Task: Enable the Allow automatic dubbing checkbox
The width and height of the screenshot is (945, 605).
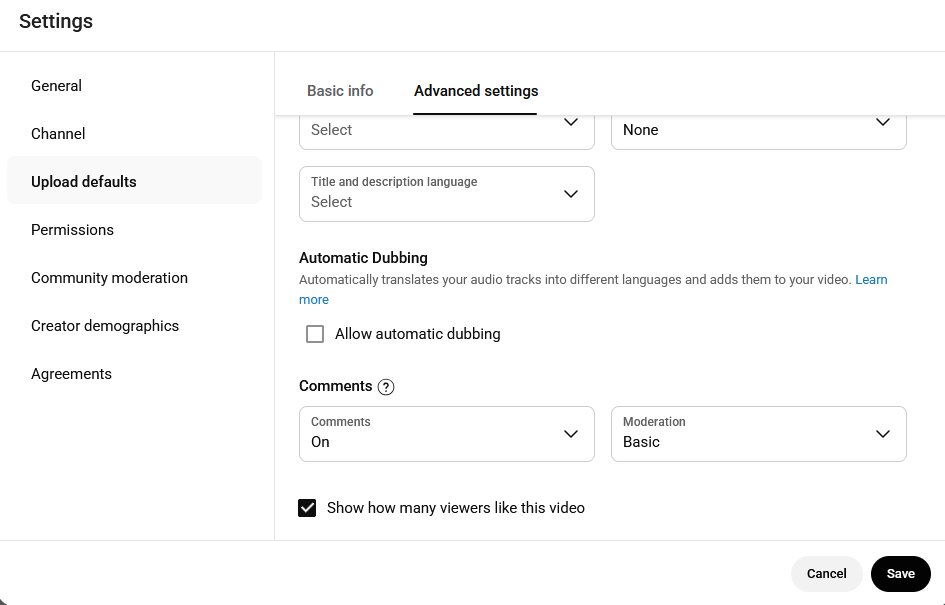Action: (315, 334)
